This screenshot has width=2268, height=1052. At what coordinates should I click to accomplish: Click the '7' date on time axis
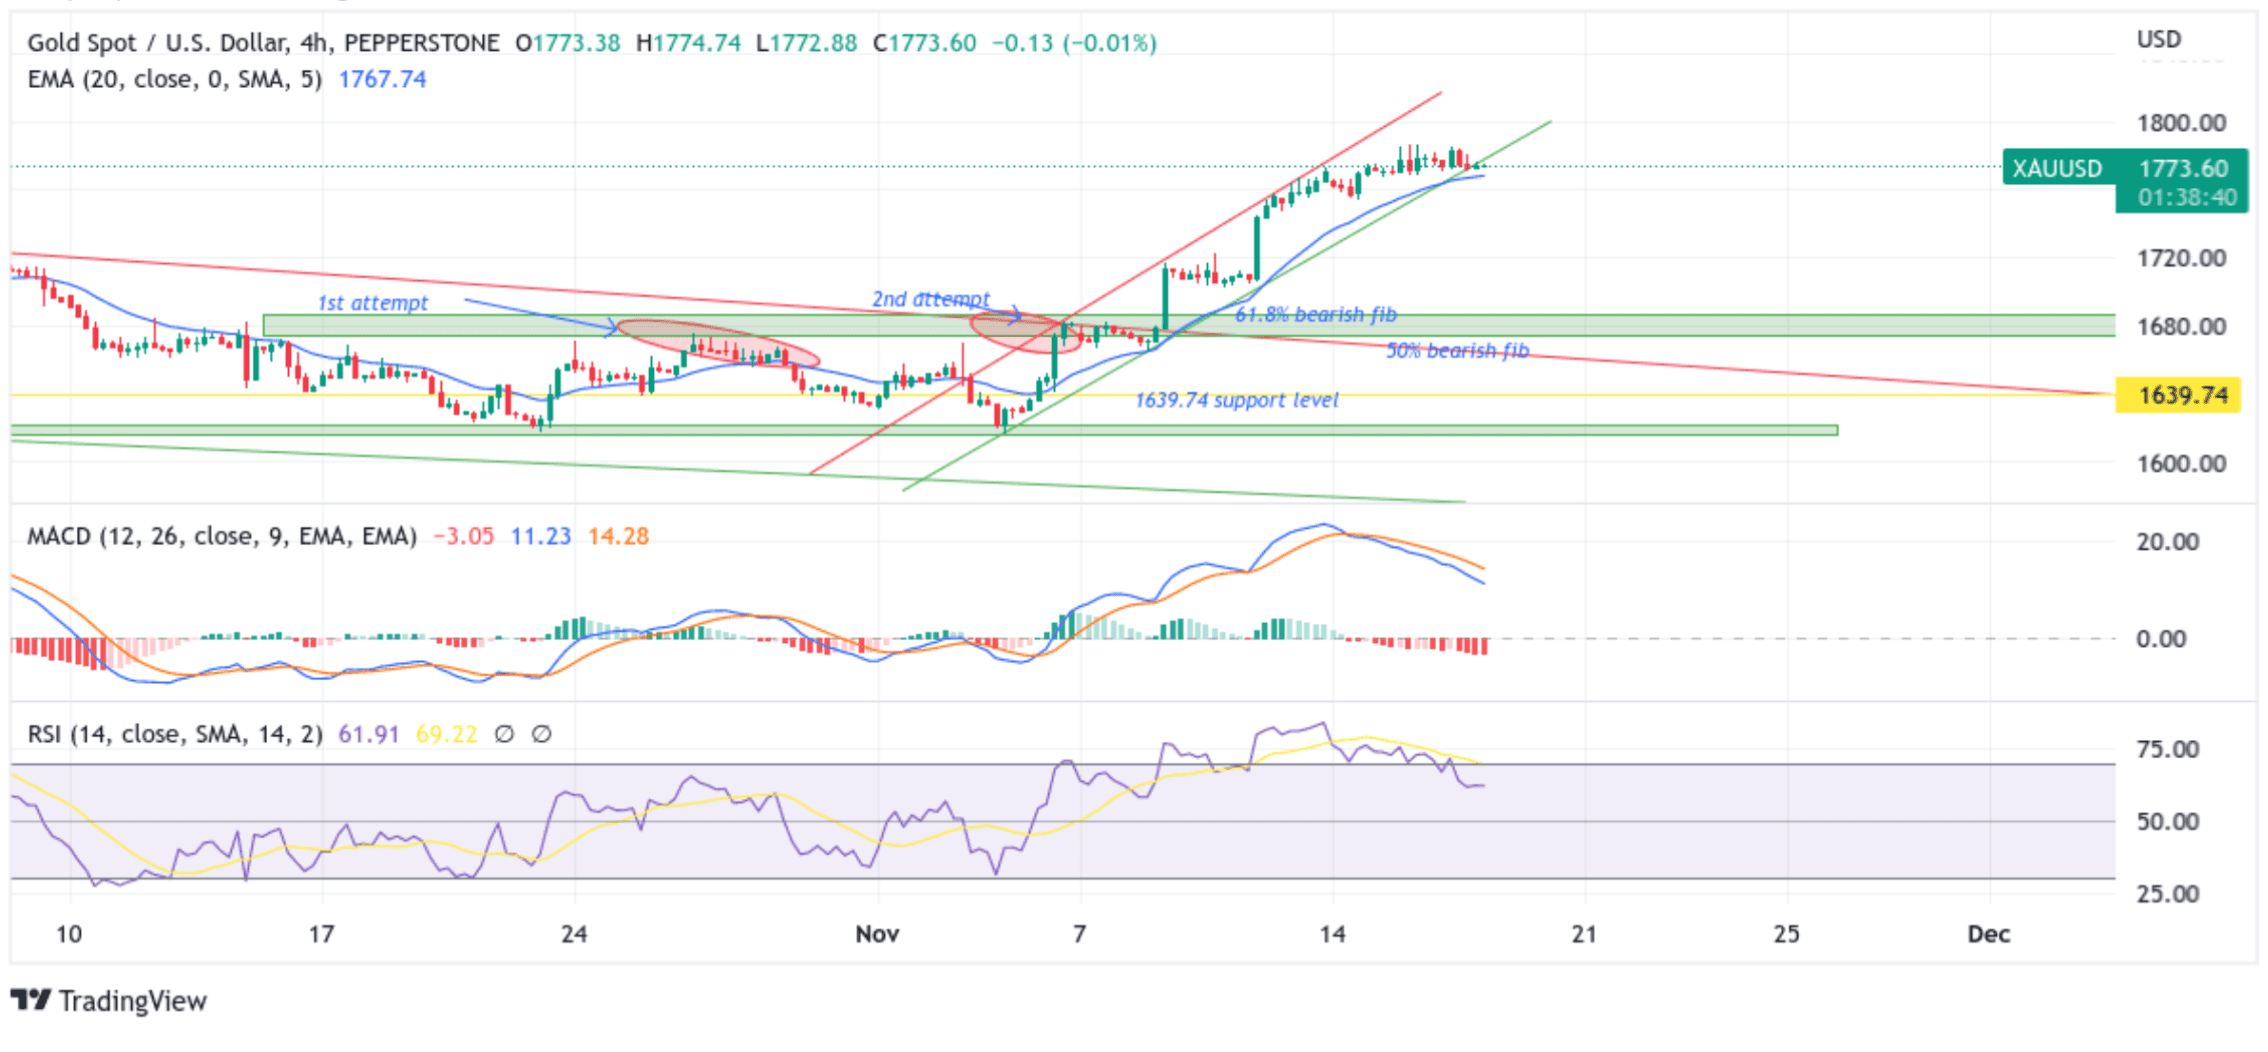1079,934
